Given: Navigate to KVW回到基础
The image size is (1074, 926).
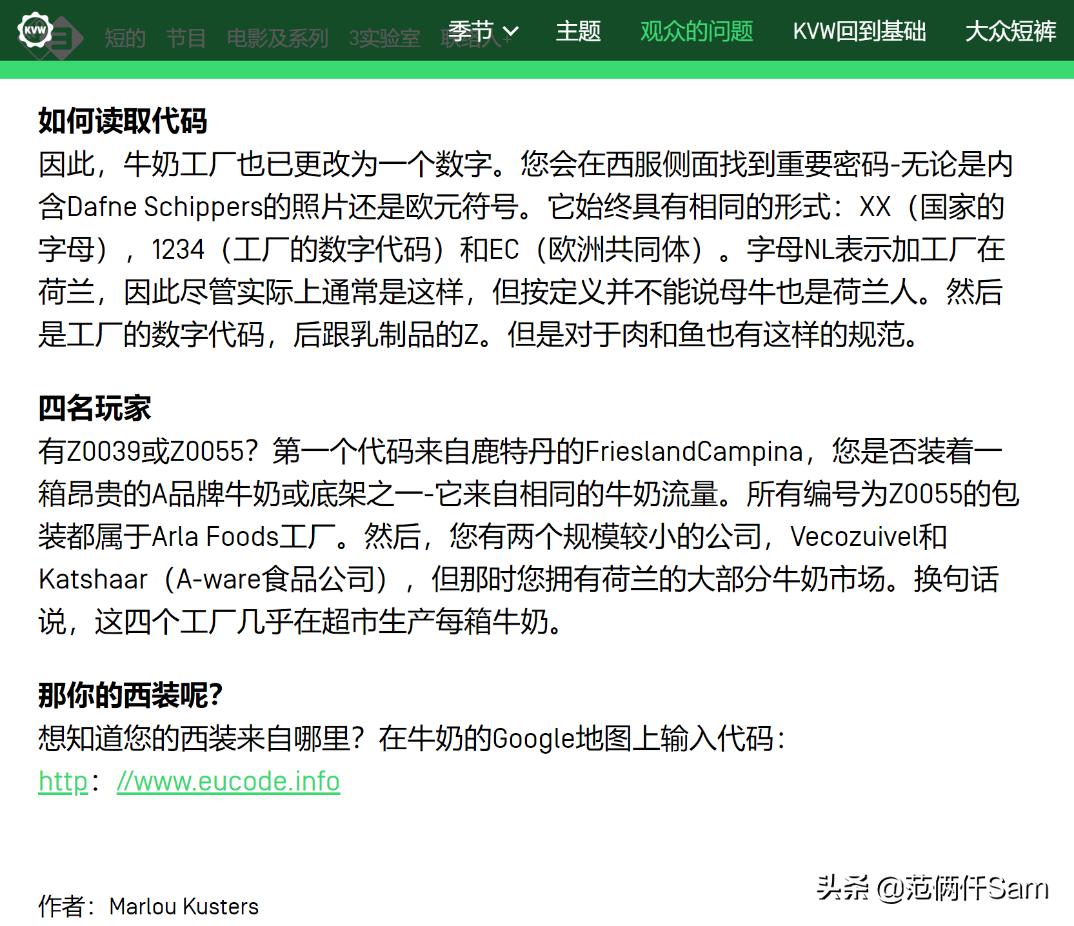Looking at the screenshot, I should 859,31.
